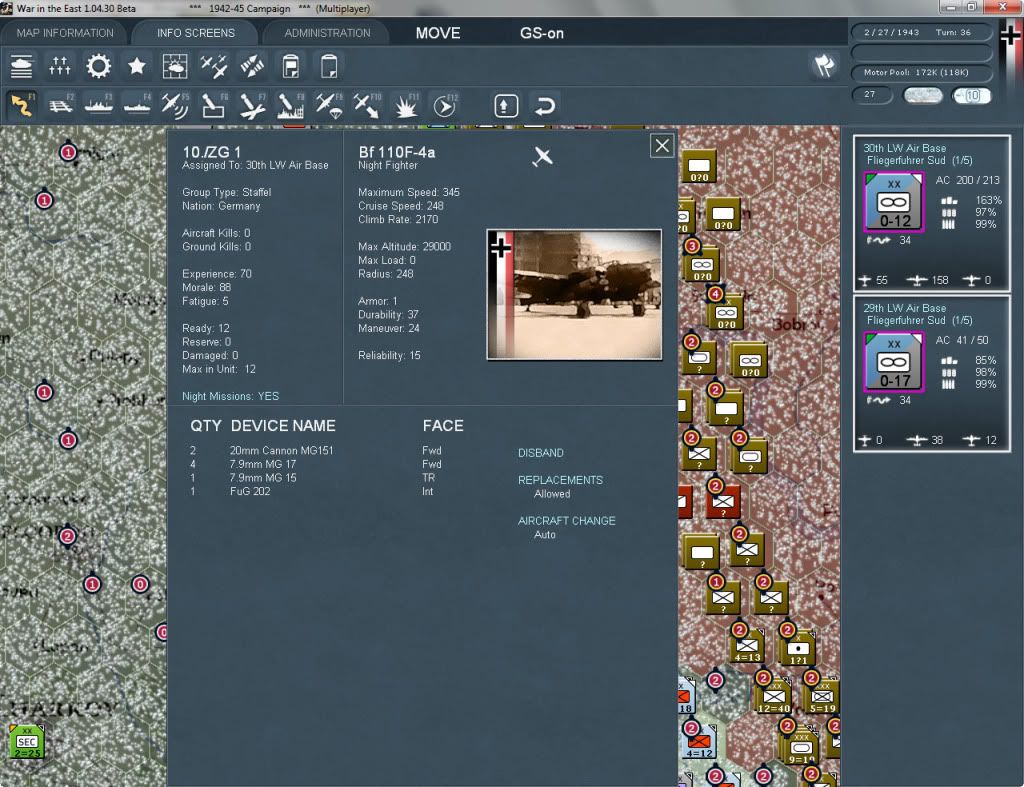
Task: Select the F8 bomb city mode
Action: coord(291,105)
